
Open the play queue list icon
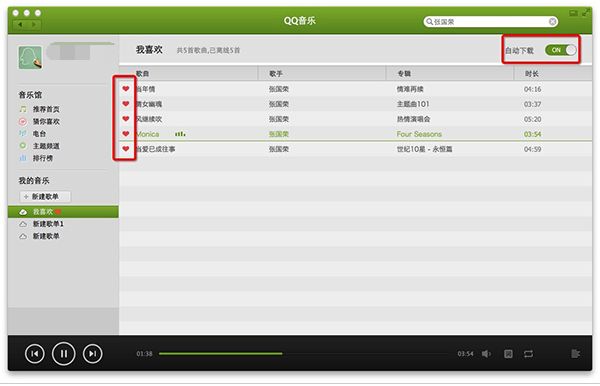coord(575,354)
